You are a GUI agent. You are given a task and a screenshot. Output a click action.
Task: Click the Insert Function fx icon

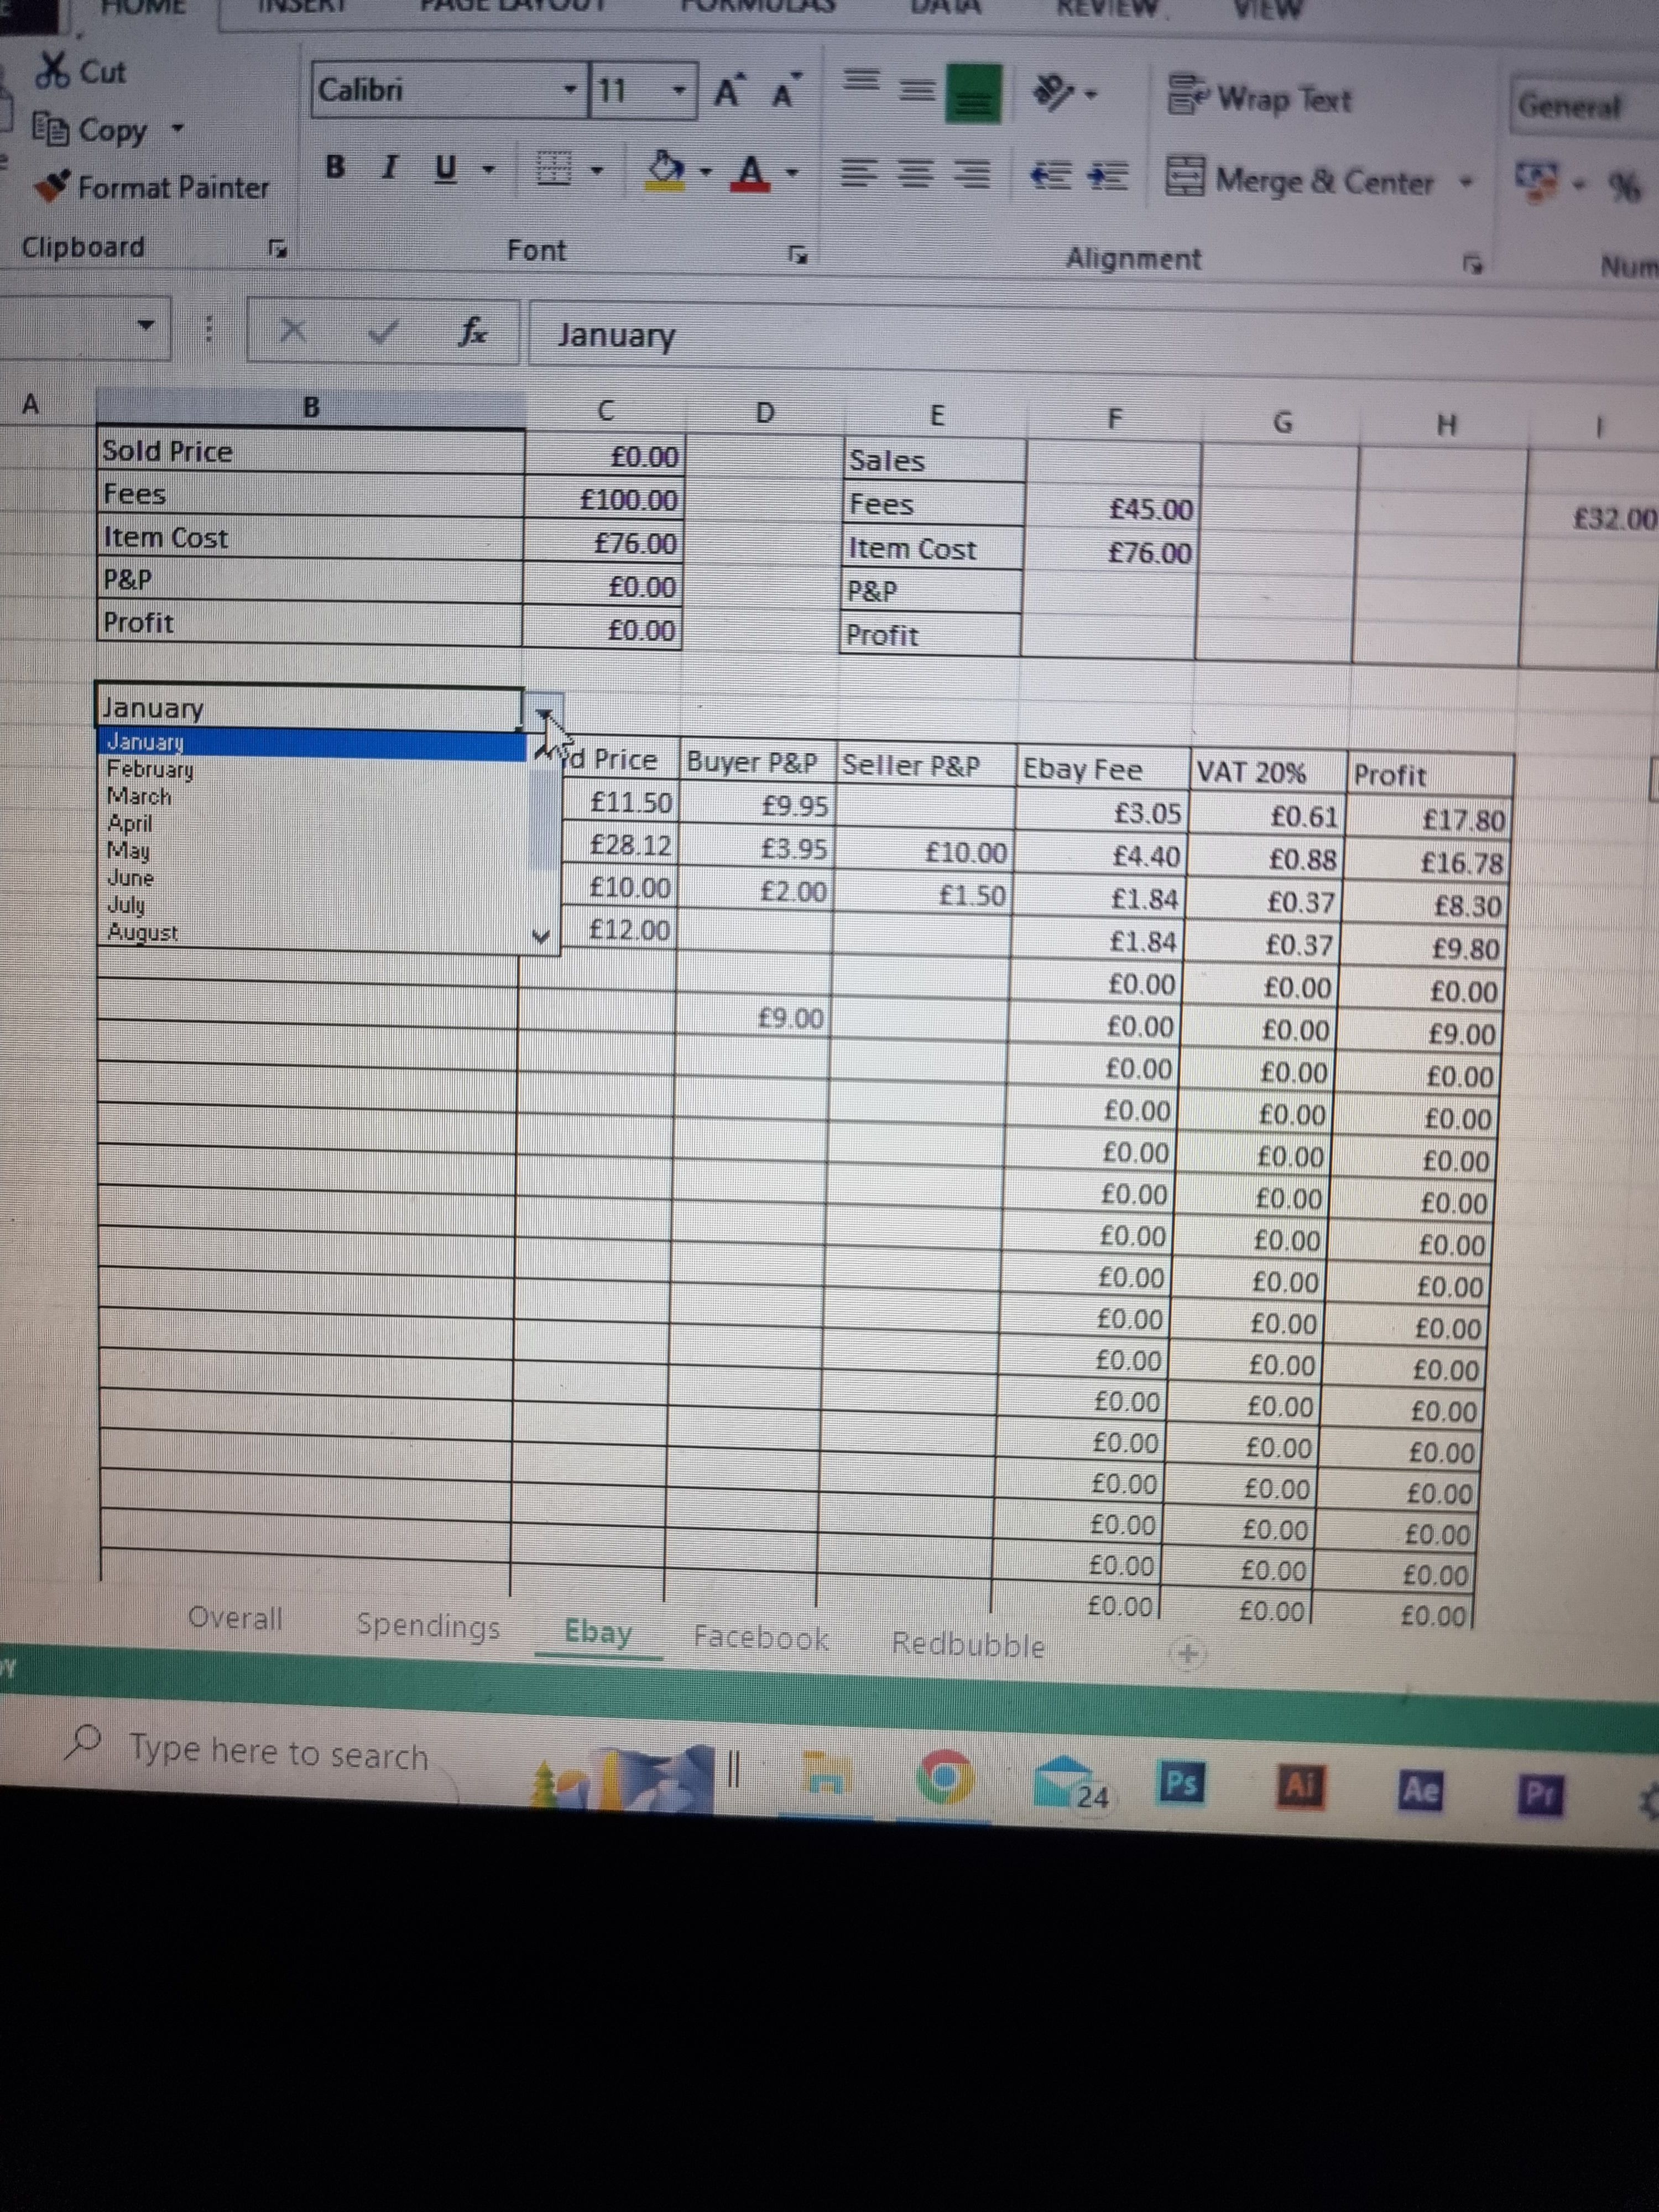click(x=472, y=331)
